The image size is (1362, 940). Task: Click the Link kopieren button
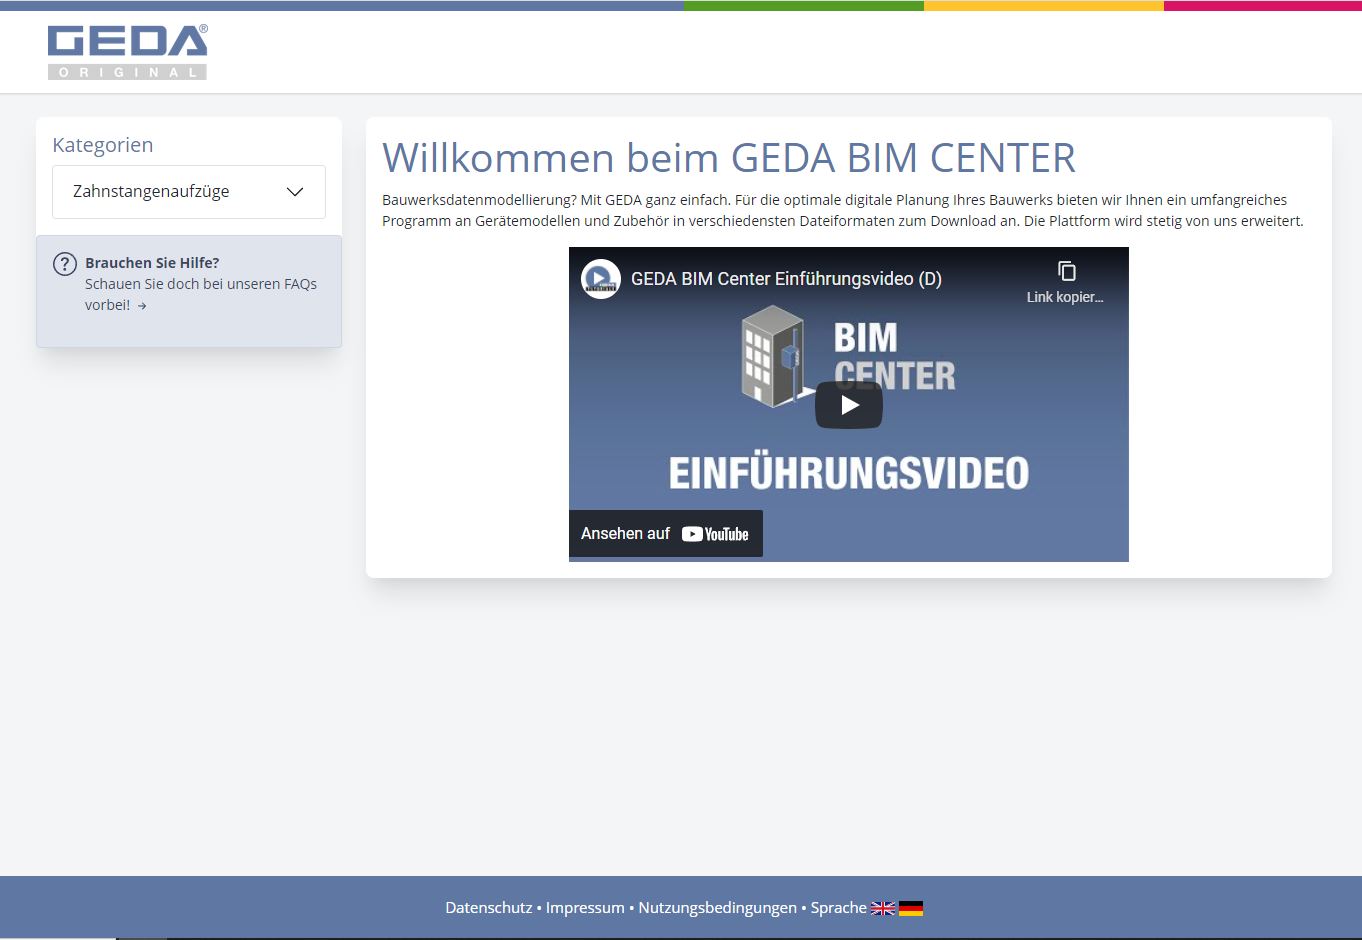pyautogui.click(x=1065, y=280)
